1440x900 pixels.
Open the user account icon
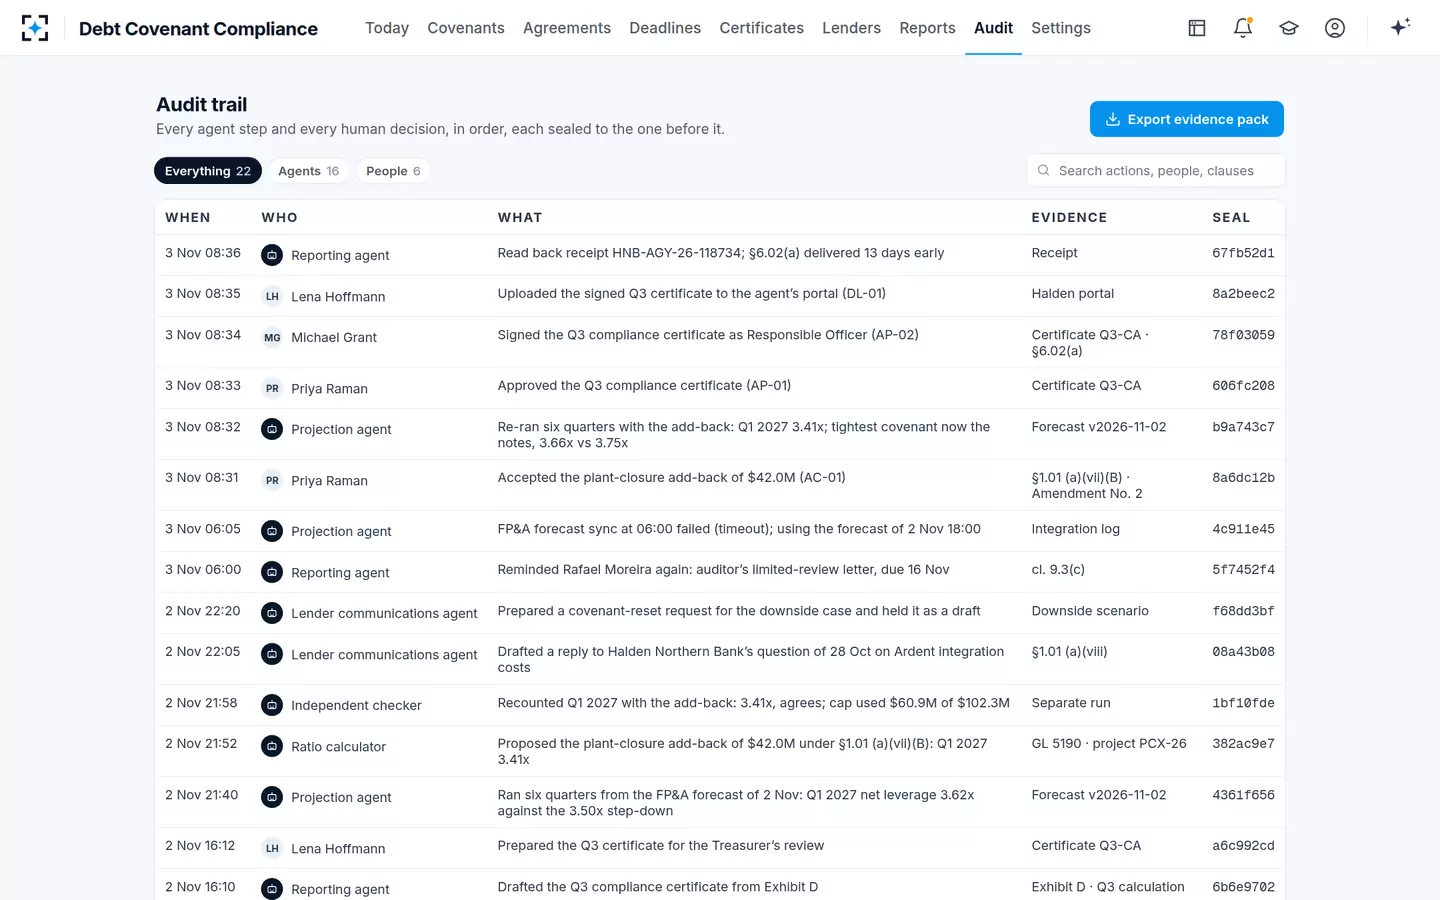coord(1335,28)
